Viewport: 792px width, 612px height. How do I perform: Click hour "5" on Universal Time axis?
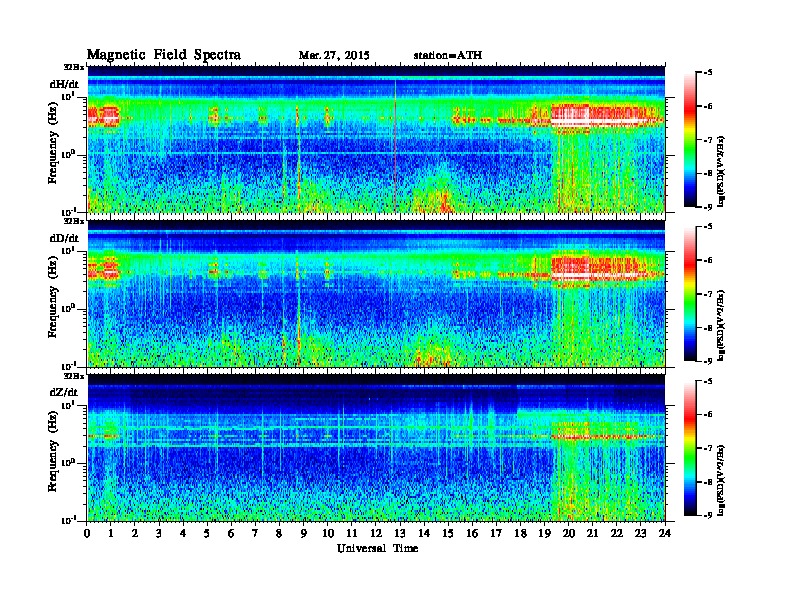coord(207,534)
